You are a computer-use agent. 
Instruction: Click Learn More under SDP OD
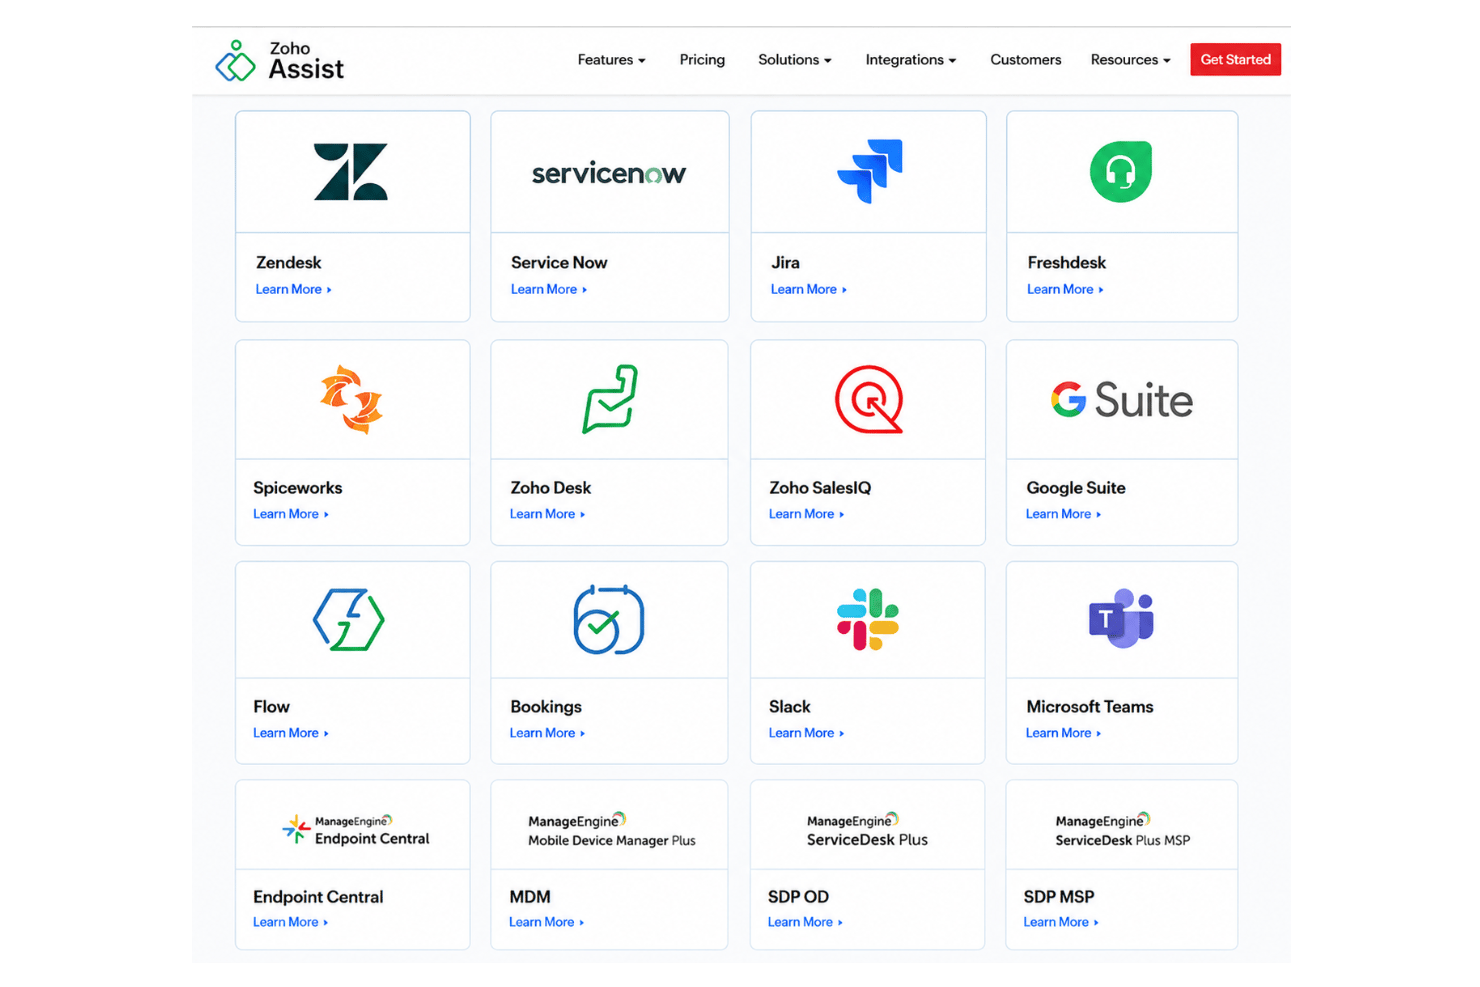click(x=805, y=922)
